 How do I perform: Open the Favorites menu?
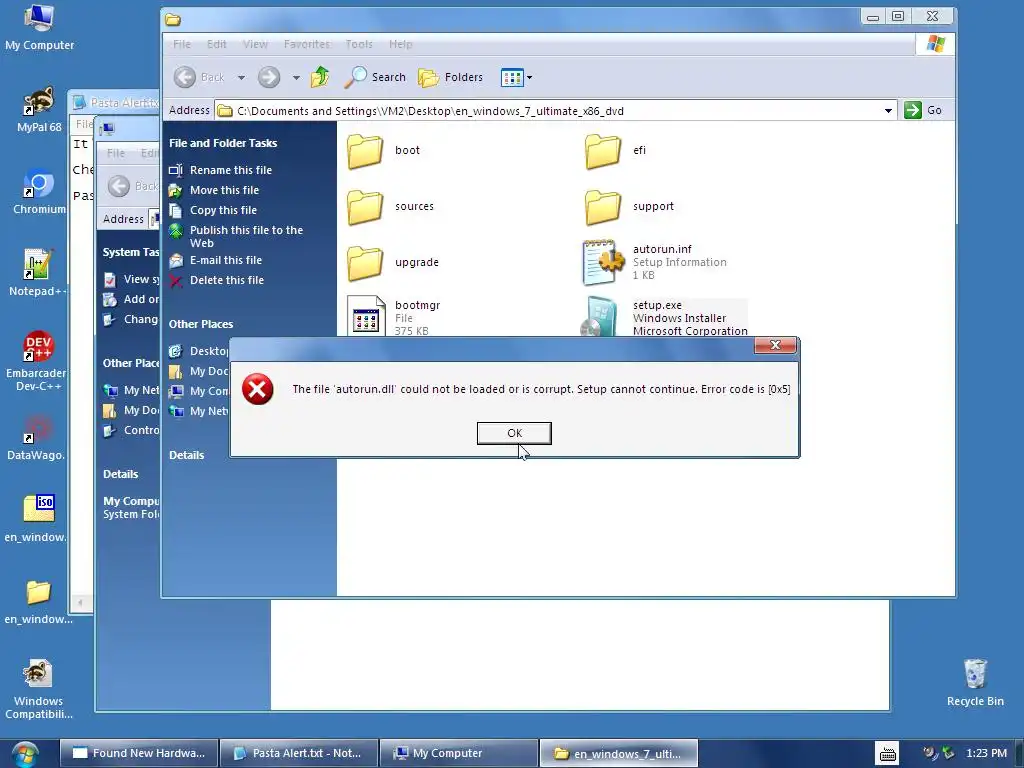(306, 44)
